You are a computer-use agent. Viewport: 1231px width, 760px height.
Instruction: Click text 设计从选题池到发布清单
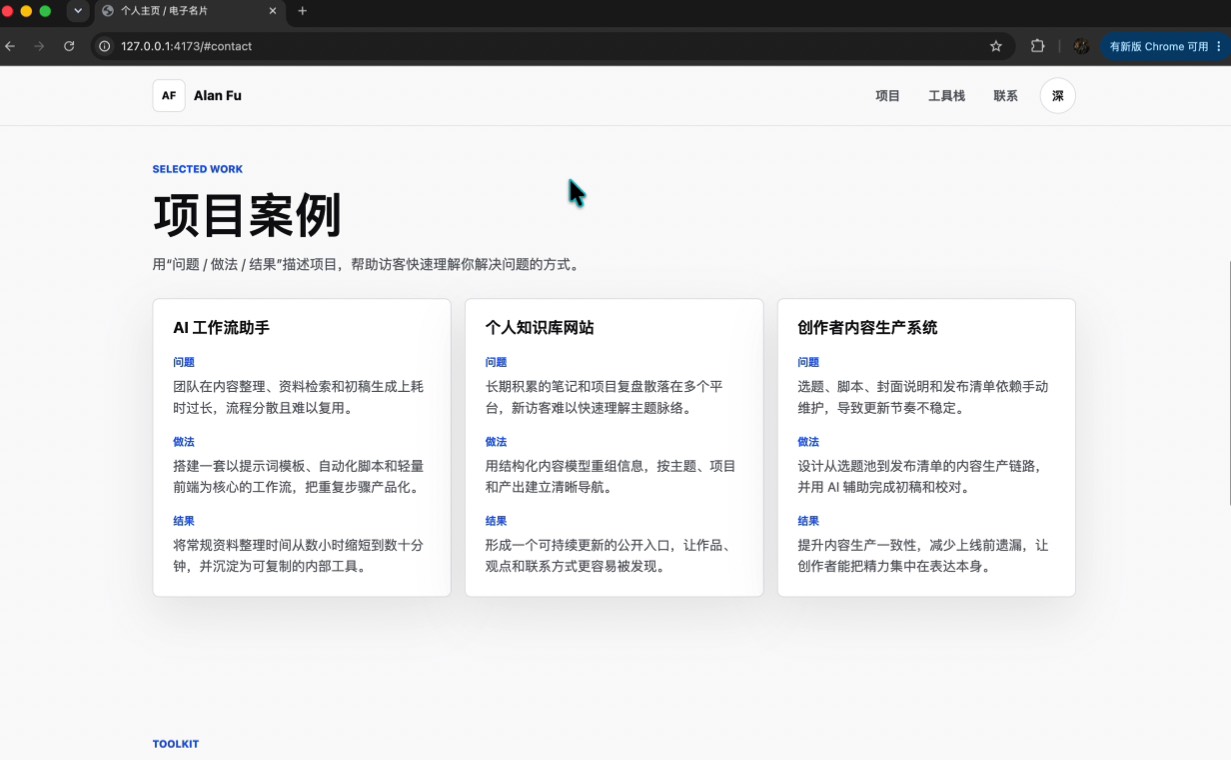(x=923, y=476)
